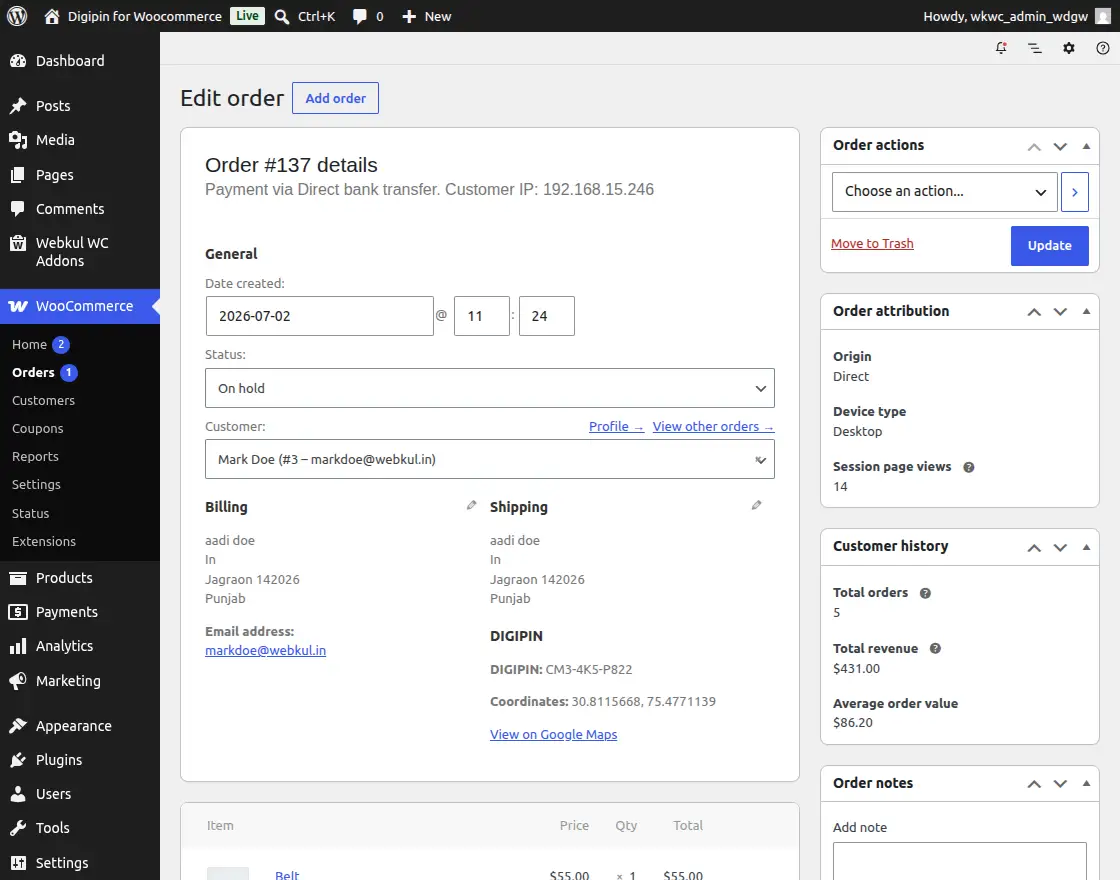The height and width of the screenshot is (880, 1120).
Task: Move Order attribution panel down
Action: [1060, 312]
